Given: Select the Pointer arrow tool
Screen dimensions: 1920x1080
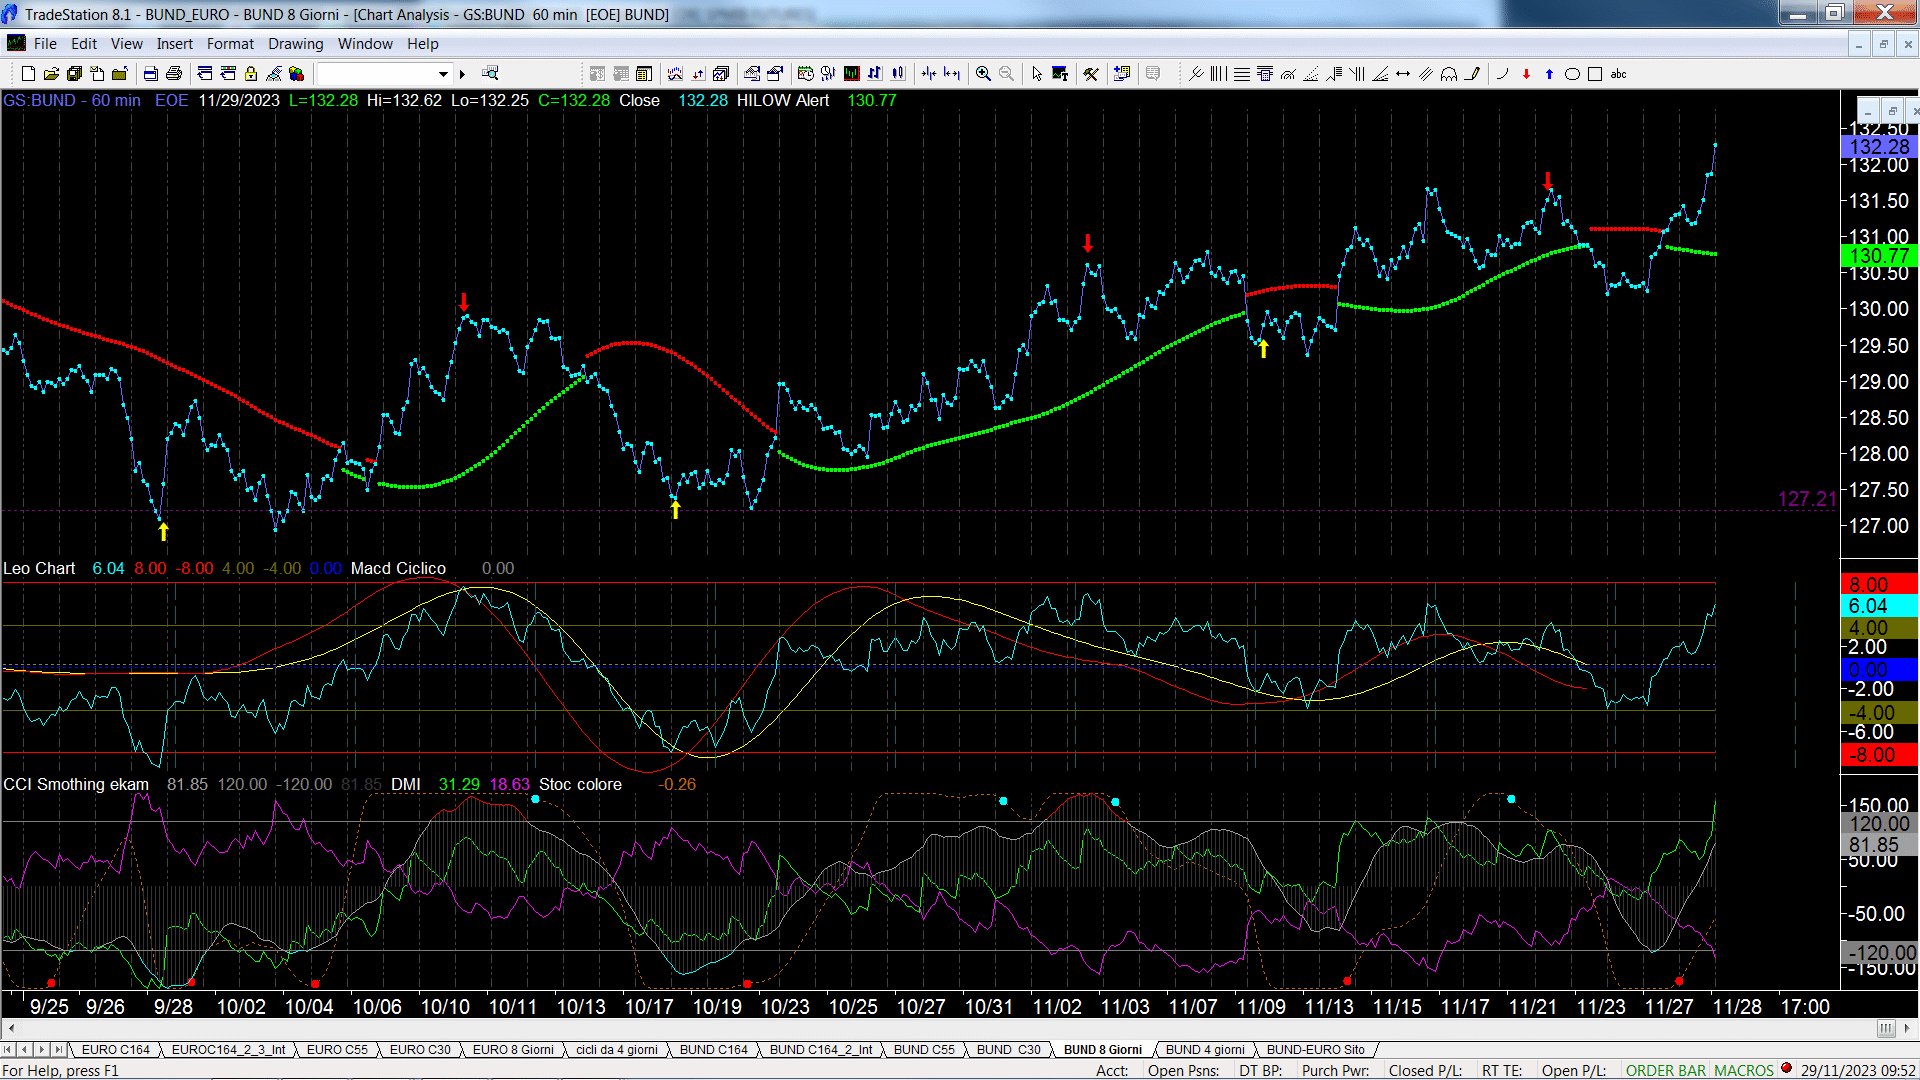Looking at the screenshot, I should pyautogui.click(x=1037, y=74).
